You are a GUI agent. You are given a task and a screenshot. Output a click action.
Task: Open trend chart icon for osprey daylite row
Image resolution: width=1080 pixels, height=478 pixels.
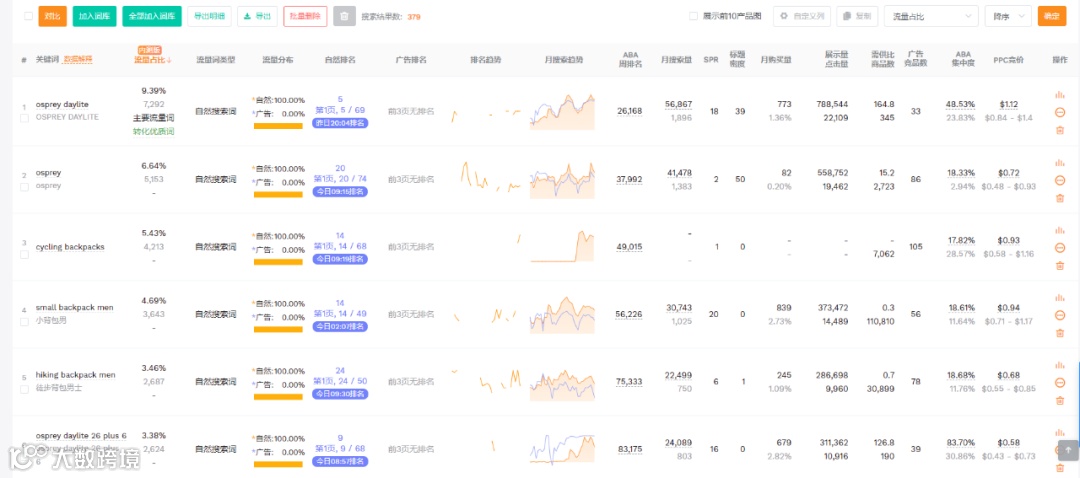tap(1059, 95)
